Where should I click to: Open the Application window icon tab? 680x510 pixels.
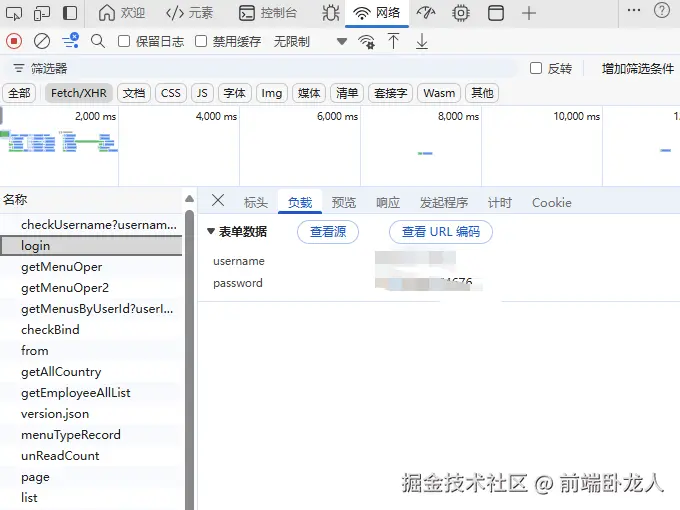(x=496, y=13)
